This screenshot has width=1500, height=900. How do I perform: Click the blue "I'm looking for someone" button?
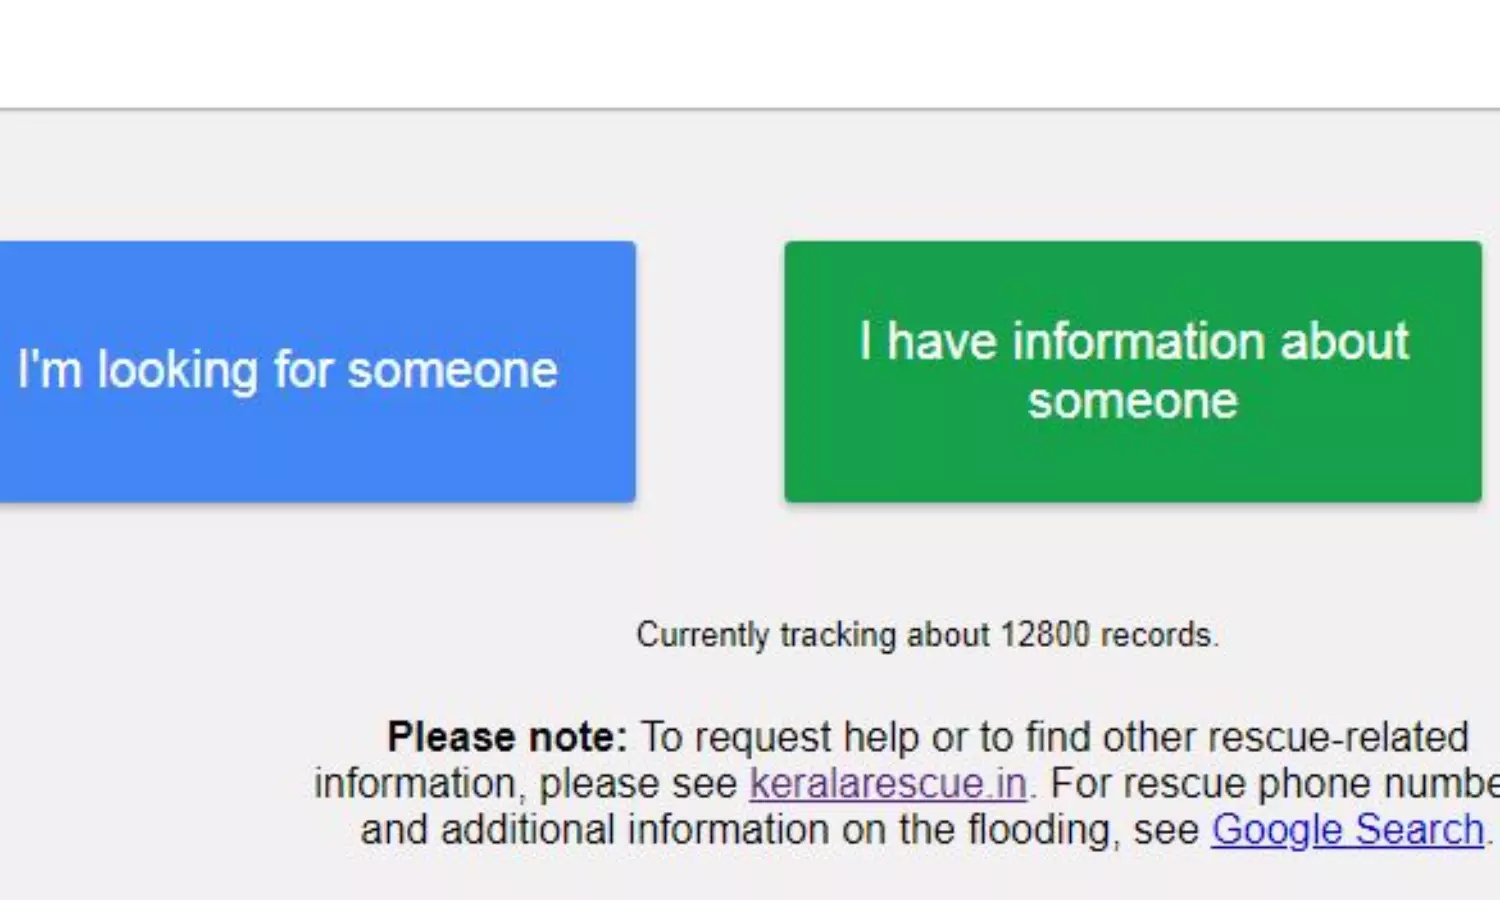click(316, 371)
